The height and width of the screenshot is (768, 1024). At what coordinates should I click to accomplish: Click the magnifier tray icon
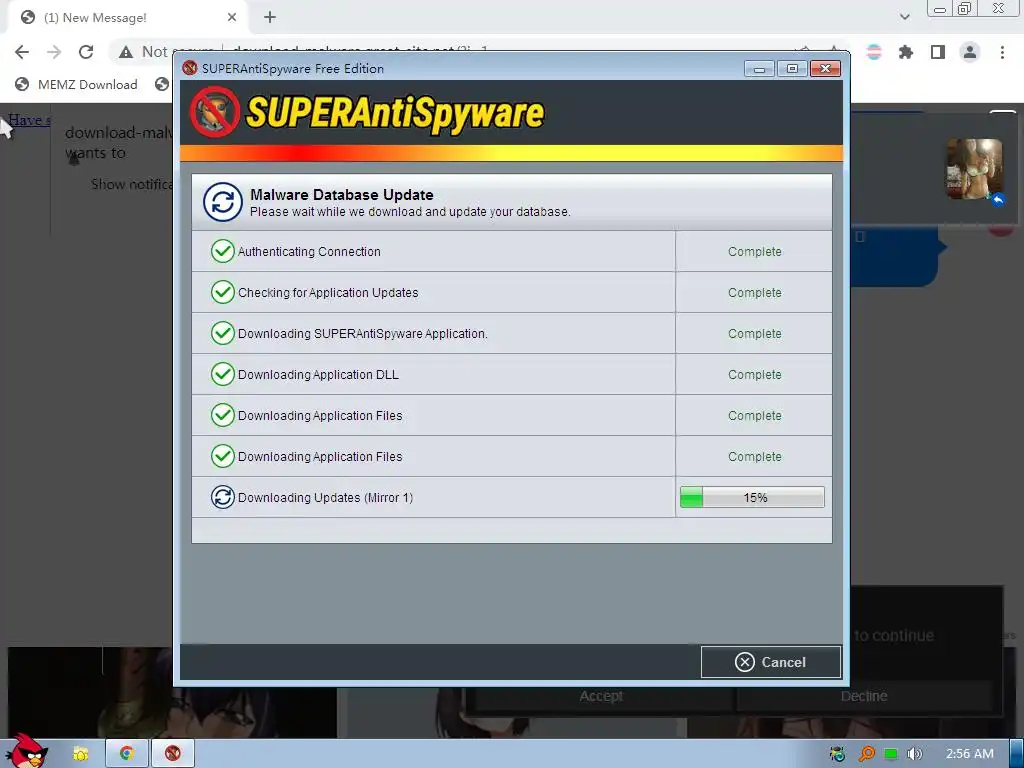click(867, 754)
